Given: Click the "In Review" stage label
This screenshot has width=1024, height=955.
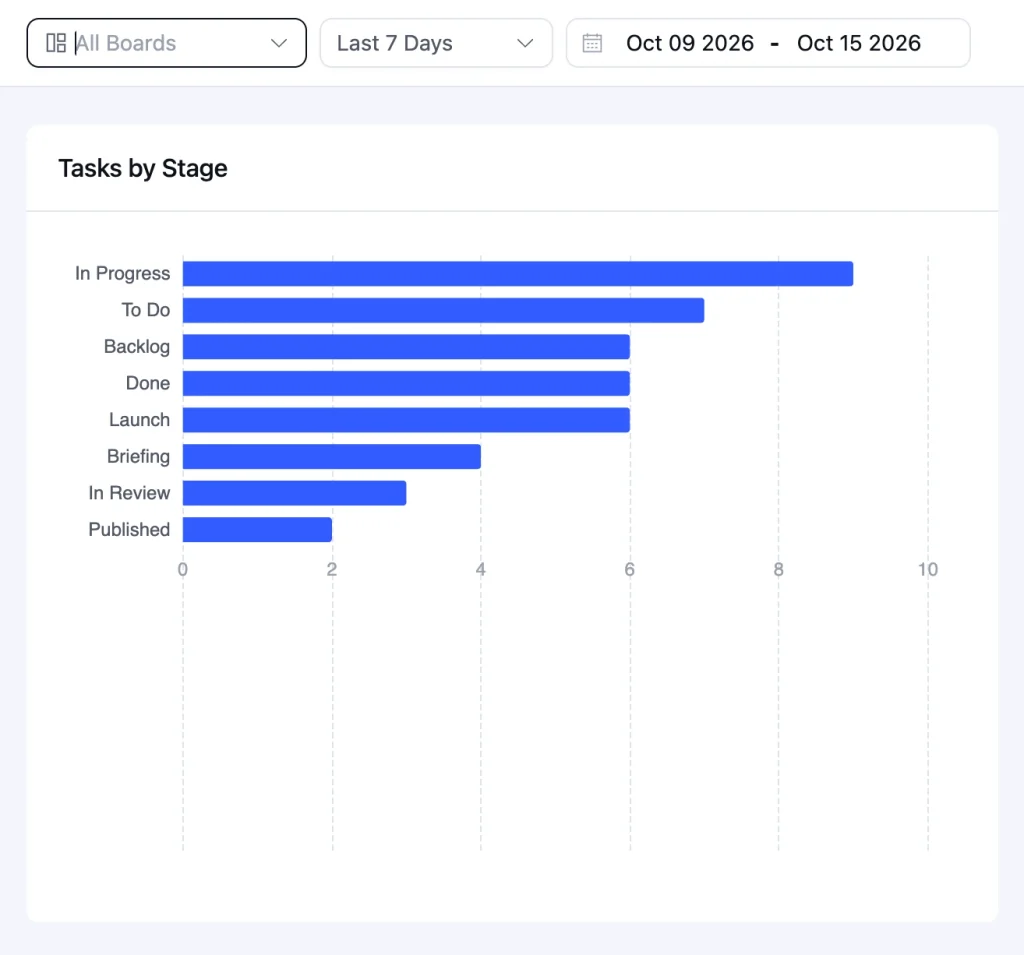Looking at the screenshot, I should tap(129, 493).
